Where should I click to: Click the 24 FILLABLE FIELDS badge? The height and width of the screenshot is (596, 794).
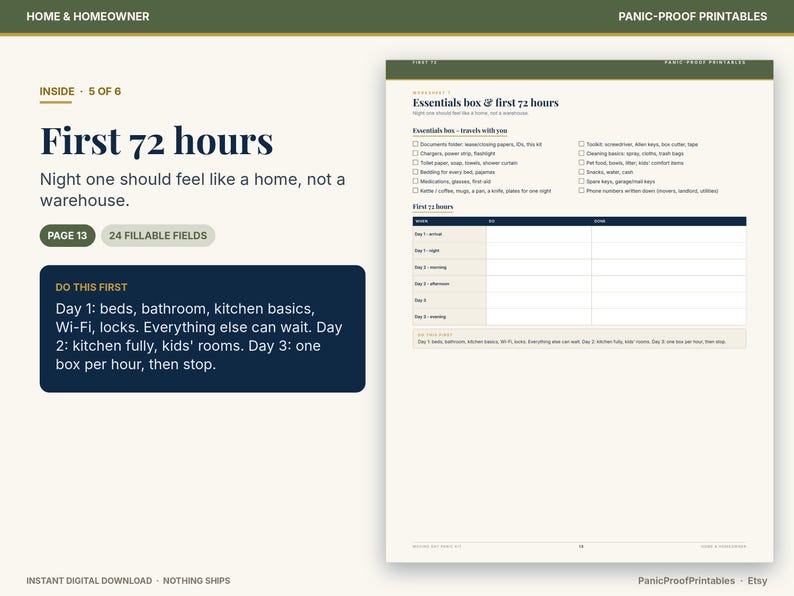158,235
